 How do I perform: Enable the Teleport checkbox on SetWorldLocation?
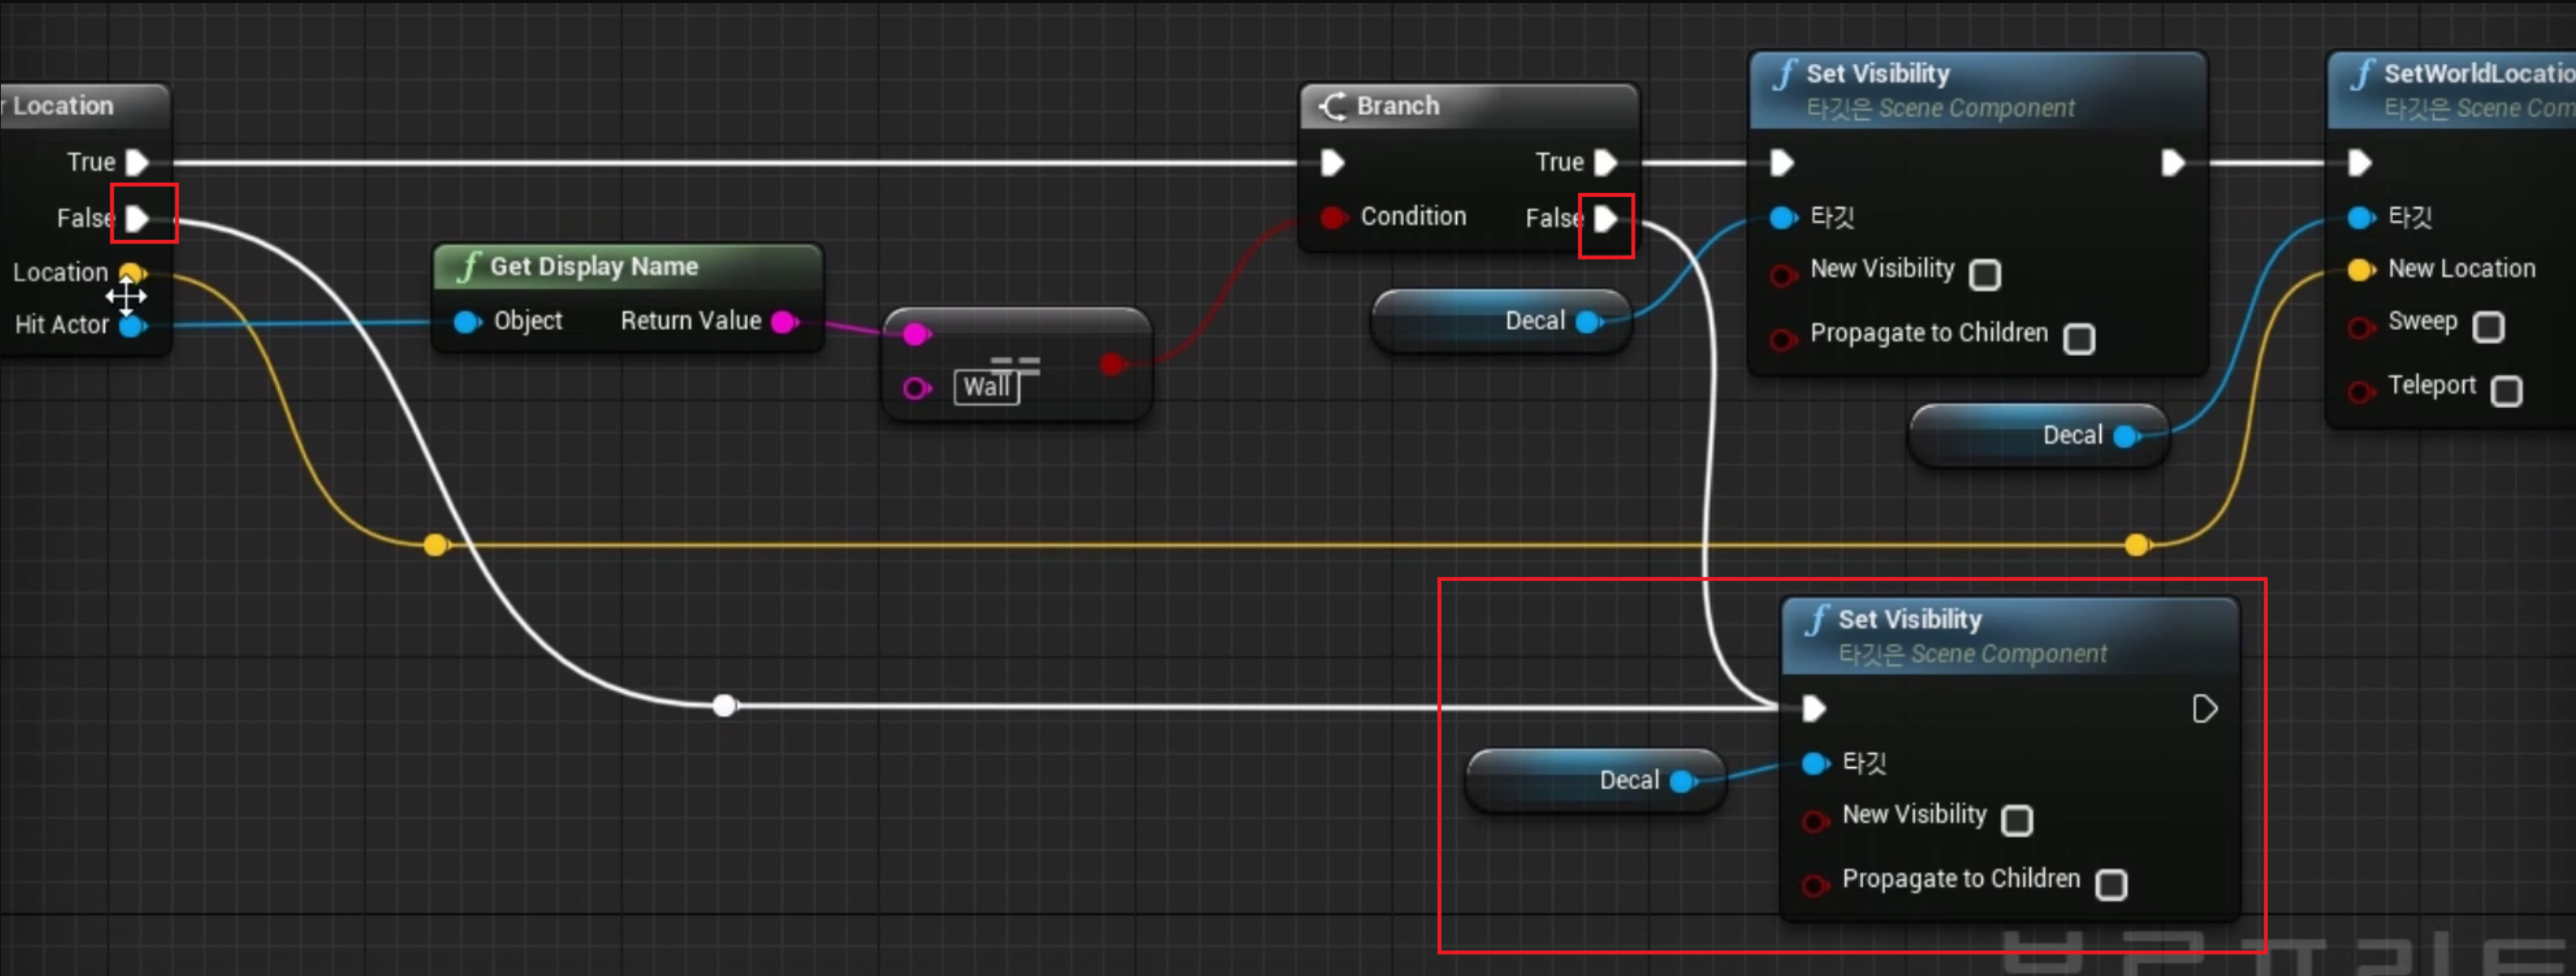2506,391
